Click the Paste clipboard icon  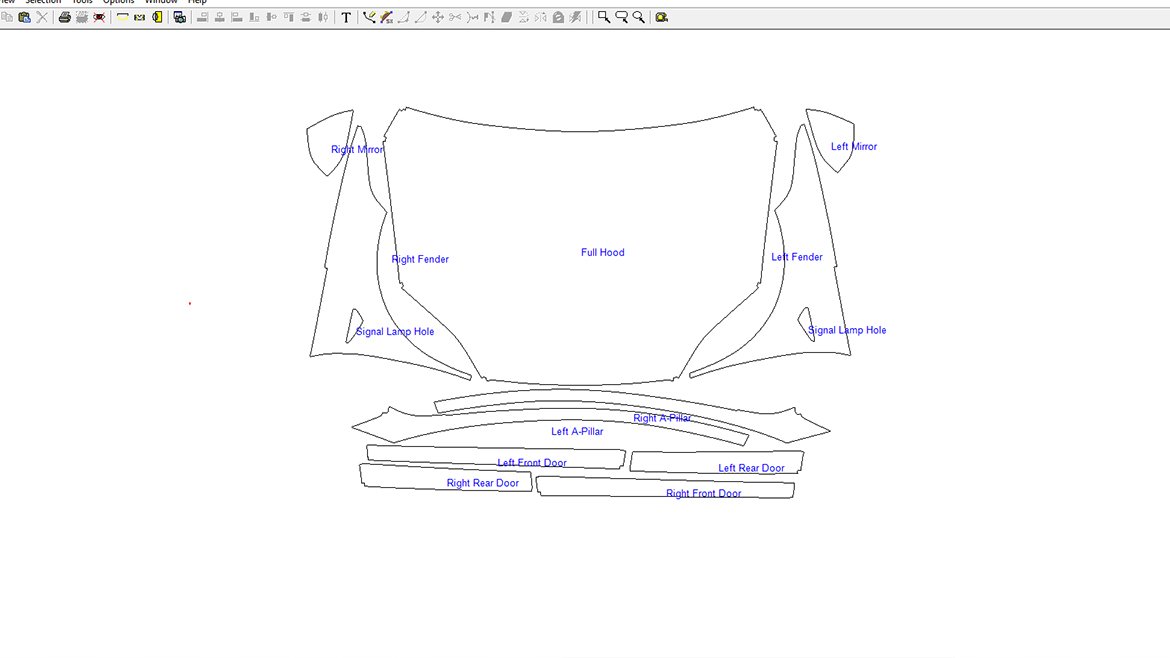point(25,17)
